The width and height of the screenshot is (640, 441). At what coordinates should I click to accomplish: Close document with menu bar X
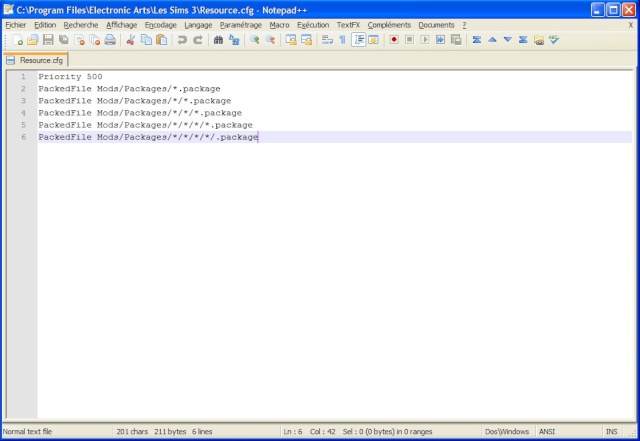pos(631,25)
